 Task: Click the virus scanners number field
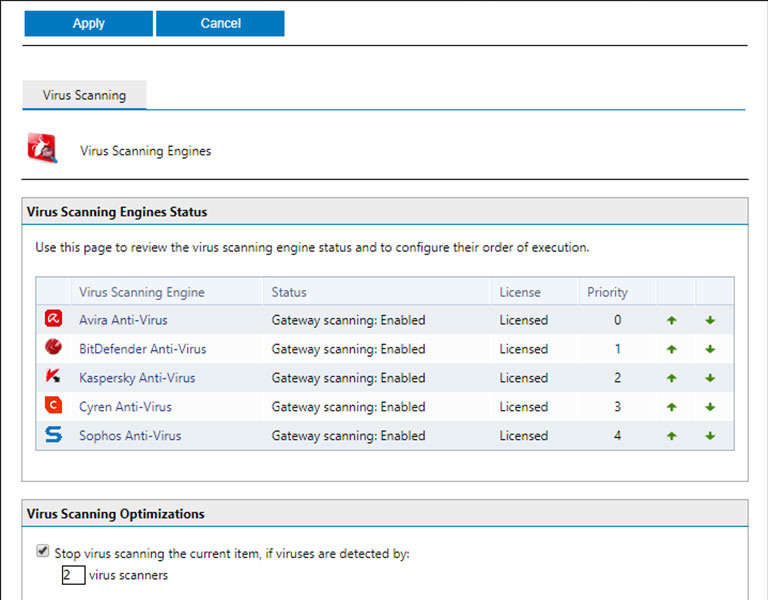click(x=73, y=575)
